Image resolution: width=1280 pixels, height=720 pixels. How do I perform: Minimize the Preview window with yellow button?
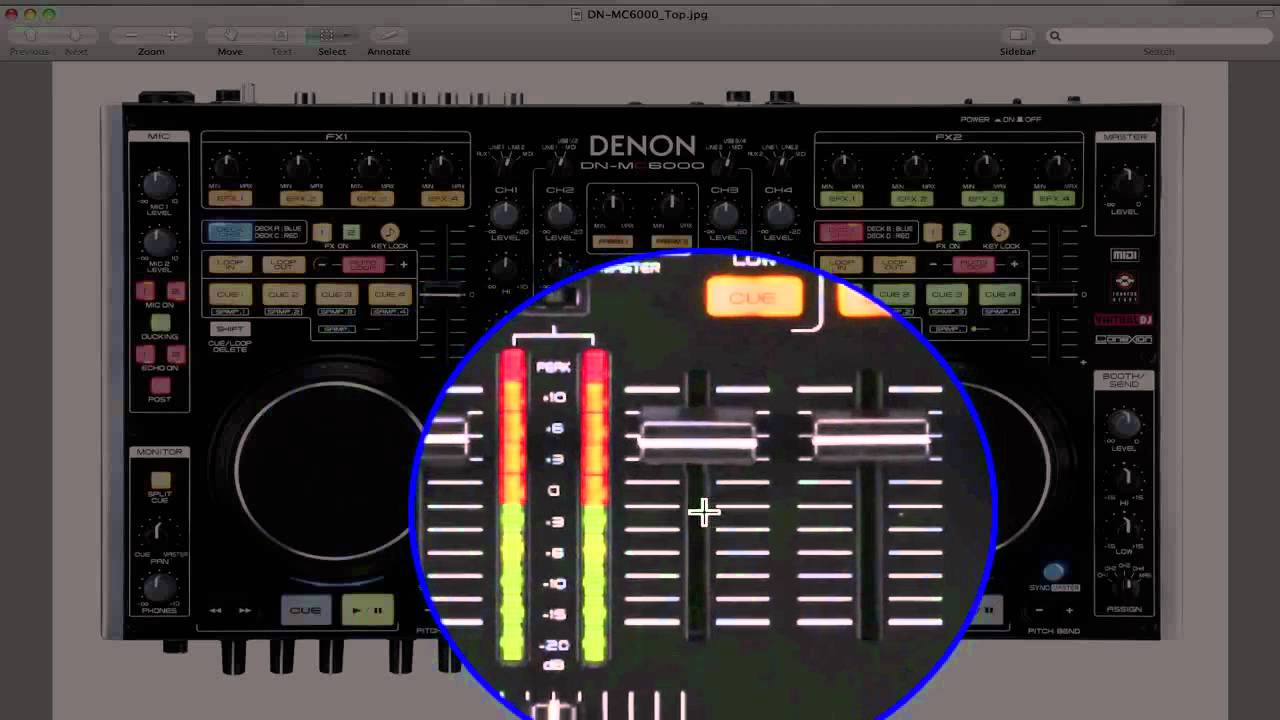click(x=30, y=14)
